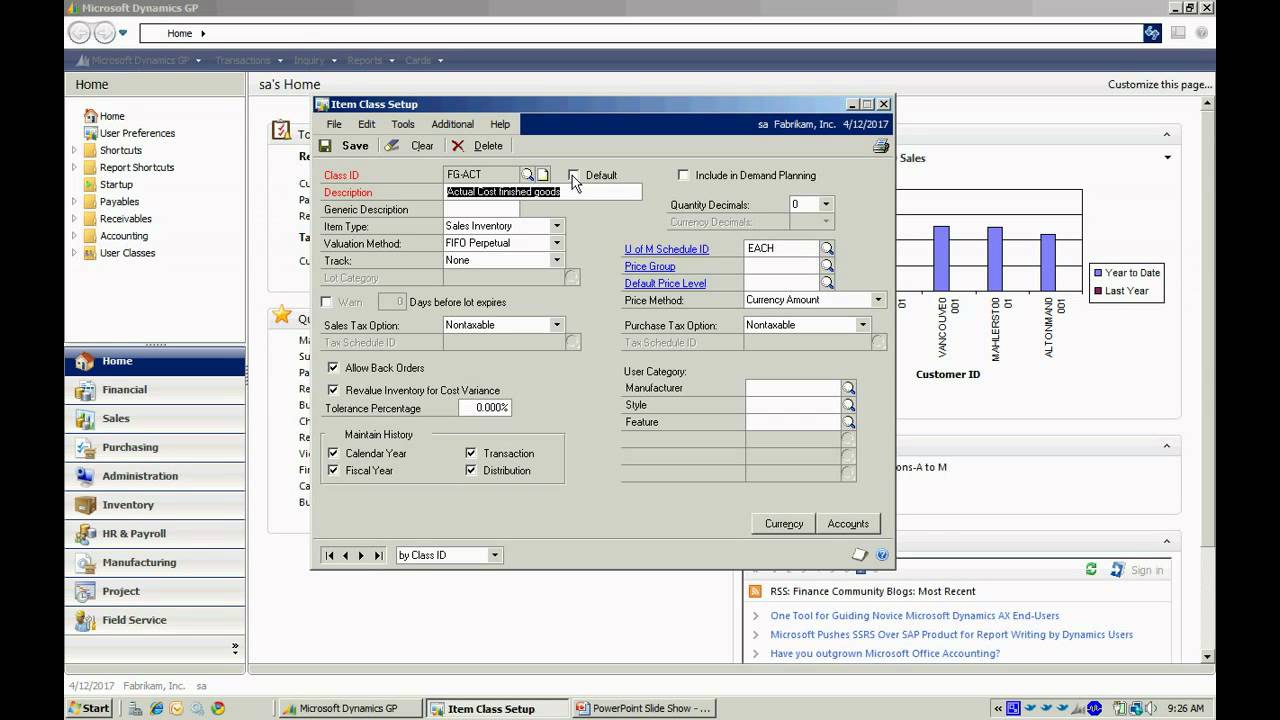Enable Include in Demand Planning
The image size is (1280, 720).
684,175
